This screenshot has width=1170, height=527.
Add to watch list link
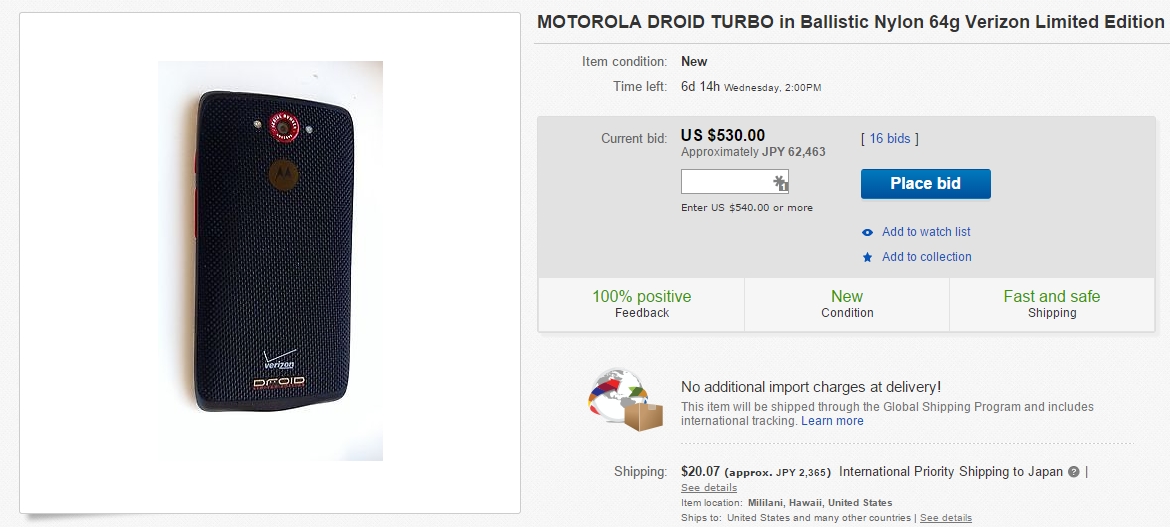(926, 232)
